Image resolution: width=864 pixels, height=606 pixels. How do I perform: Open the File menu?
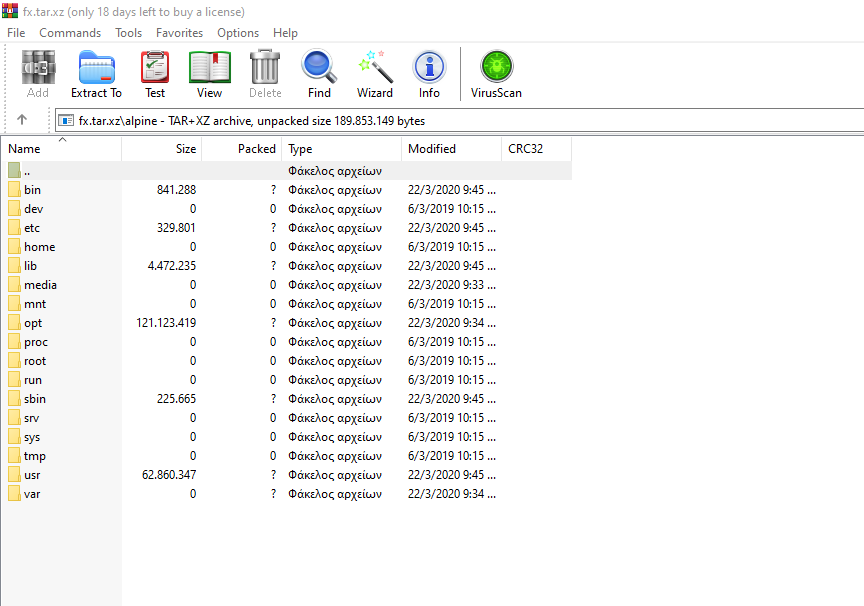point(16,33)
